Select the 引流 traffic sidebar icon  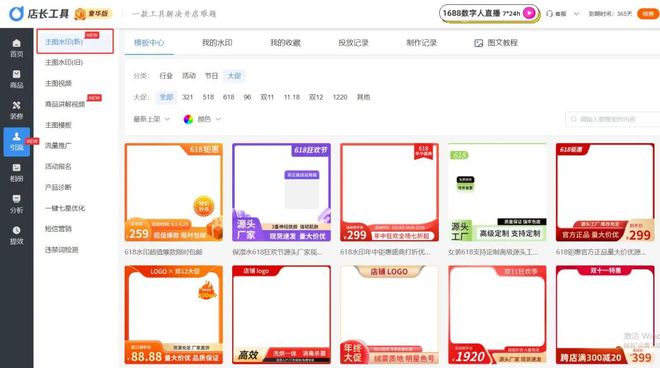point(16,142)
